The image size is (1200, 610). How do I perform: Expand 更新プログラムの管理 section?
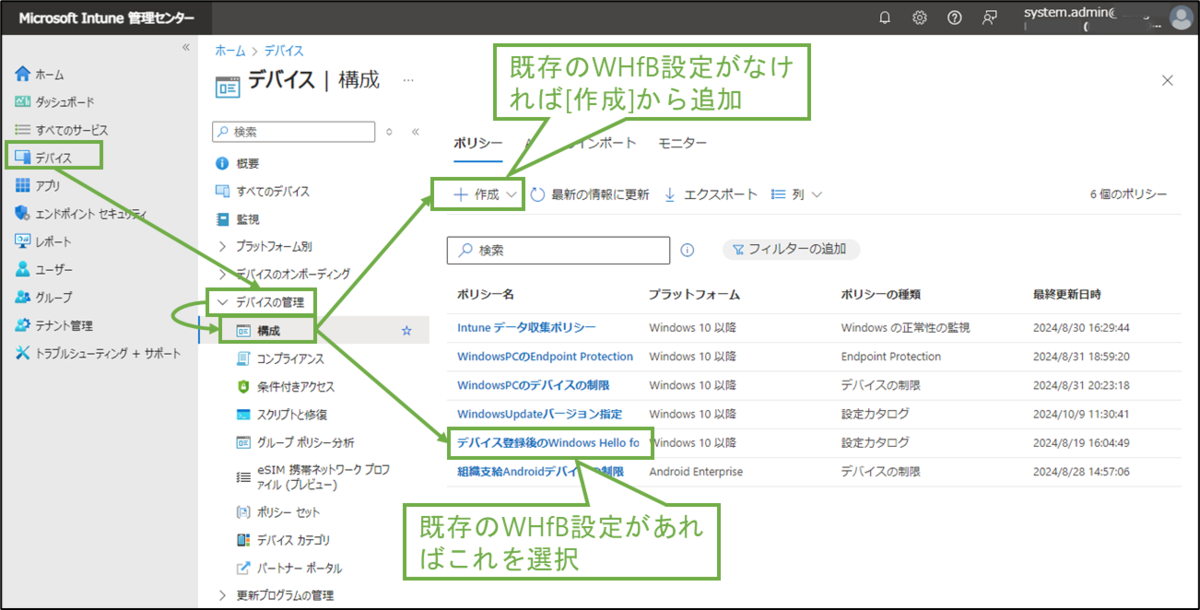pyautogui.click(x=276, y=595)
